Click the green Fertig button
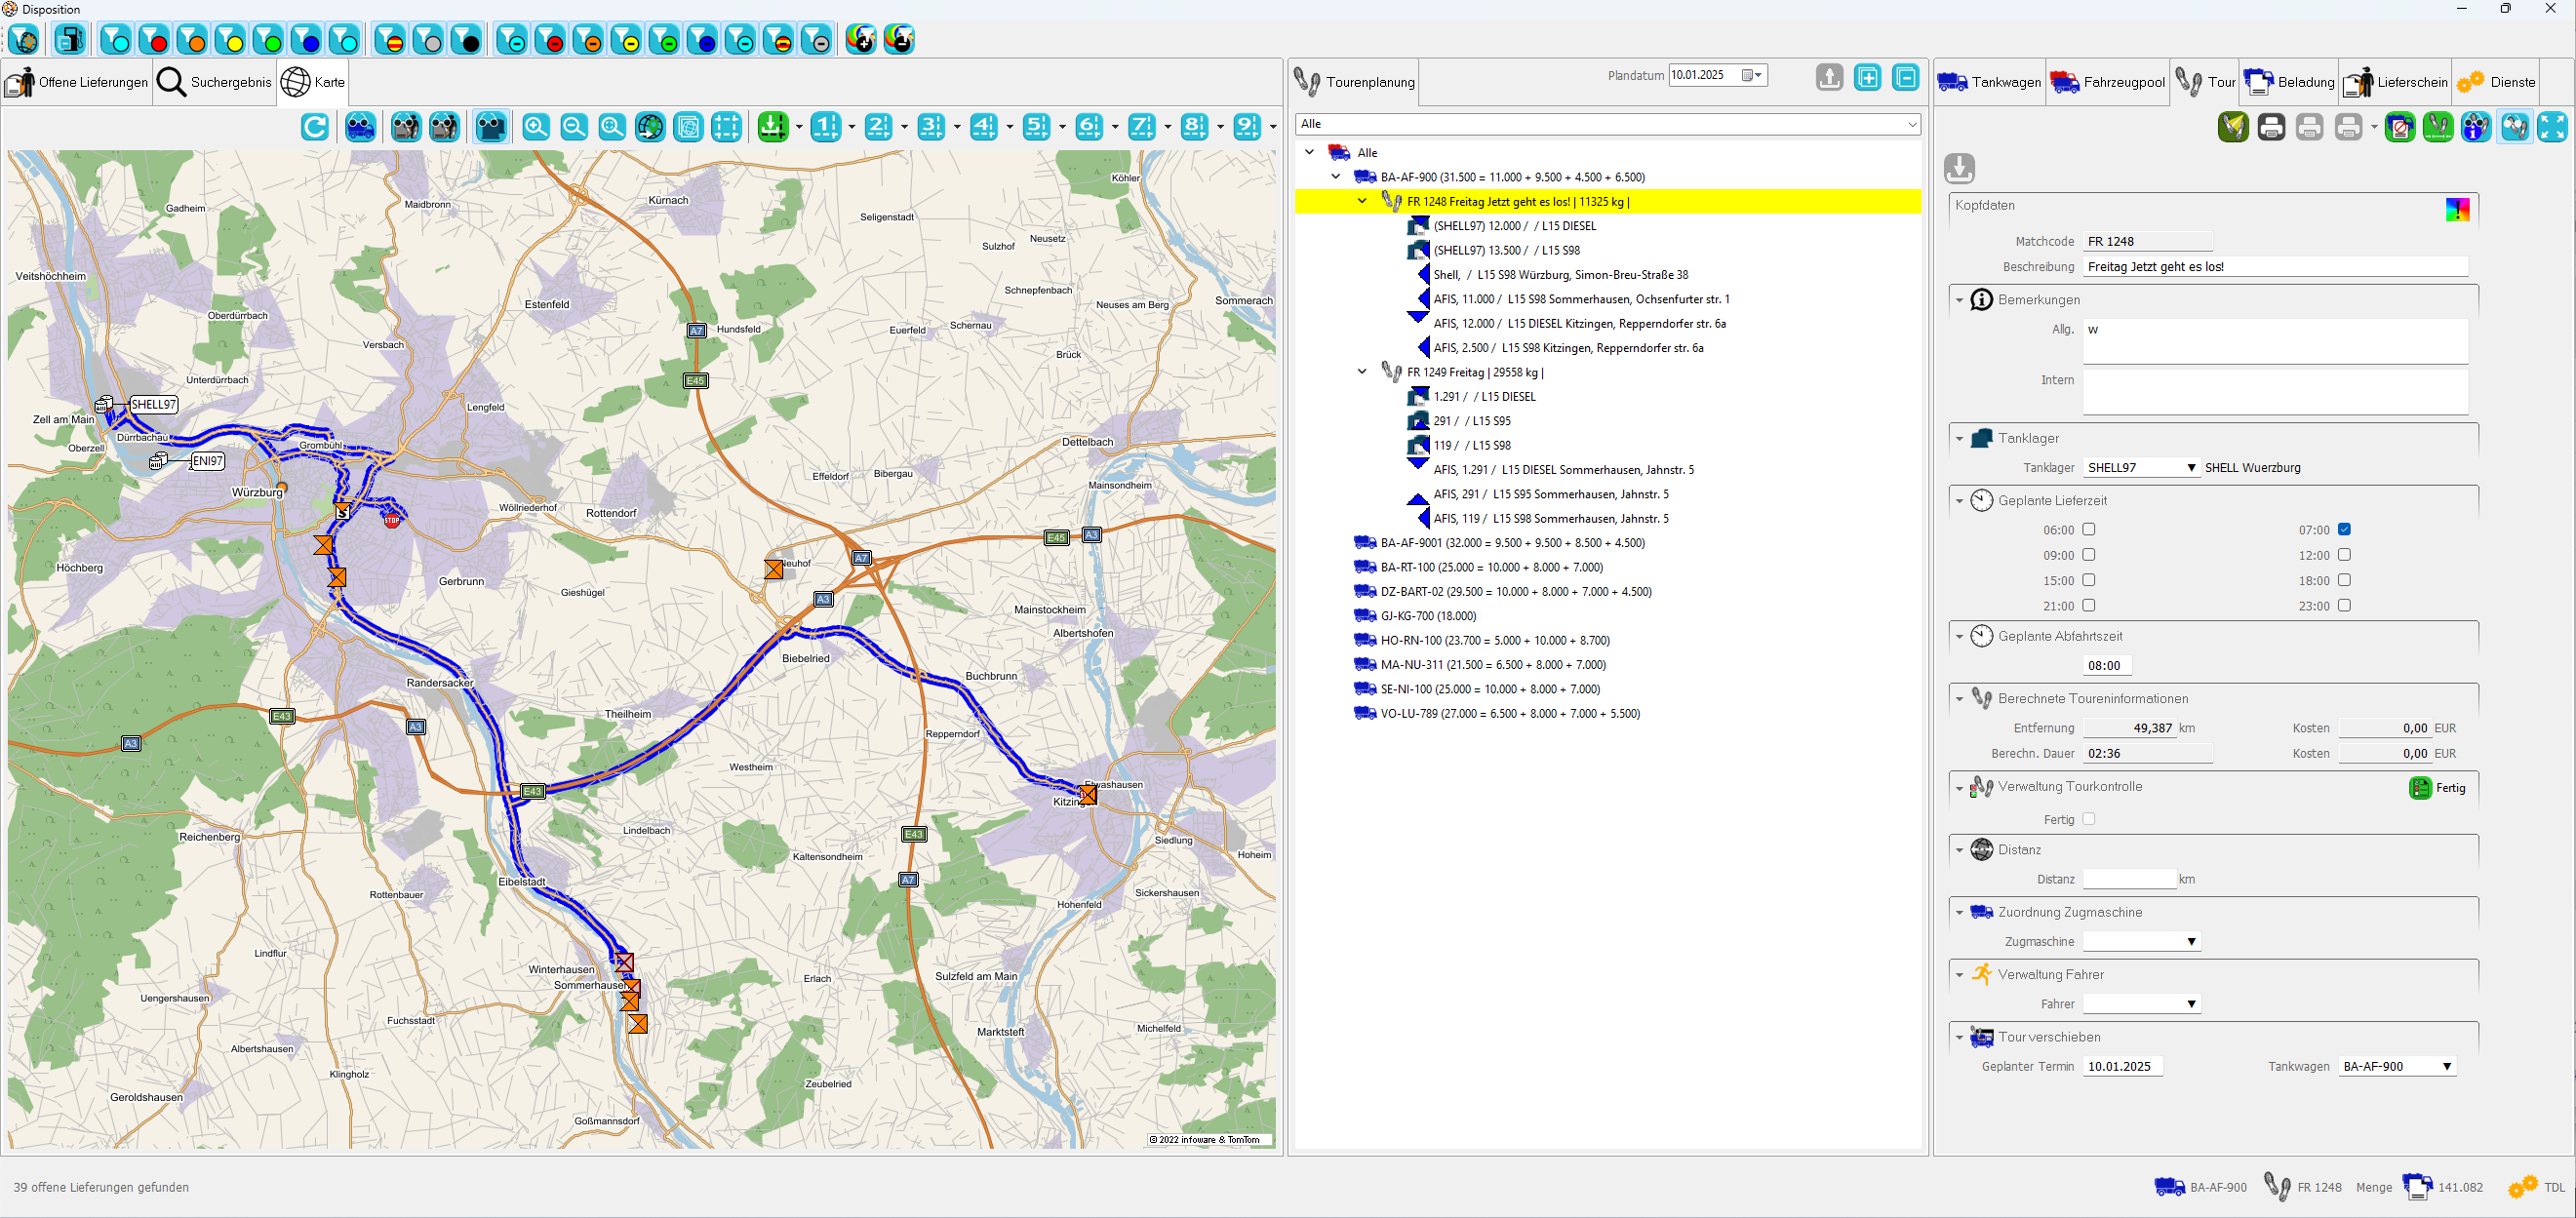 (x=2437, y=788)
